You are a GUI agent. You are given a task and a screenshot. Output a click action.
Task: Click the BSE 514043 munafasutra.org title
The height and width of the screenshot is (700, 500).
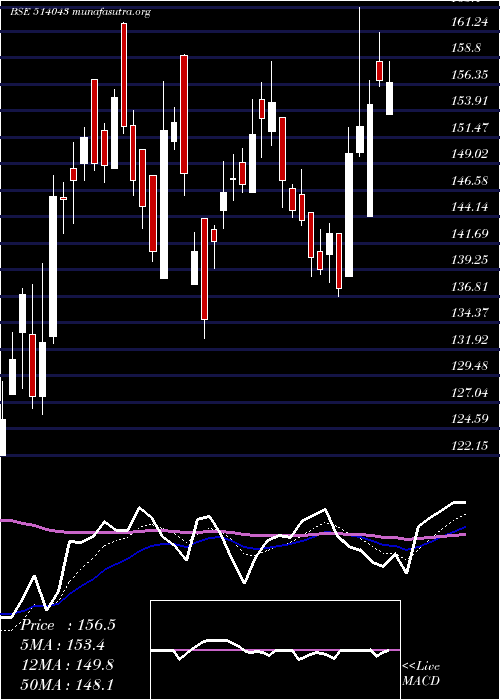80,12
